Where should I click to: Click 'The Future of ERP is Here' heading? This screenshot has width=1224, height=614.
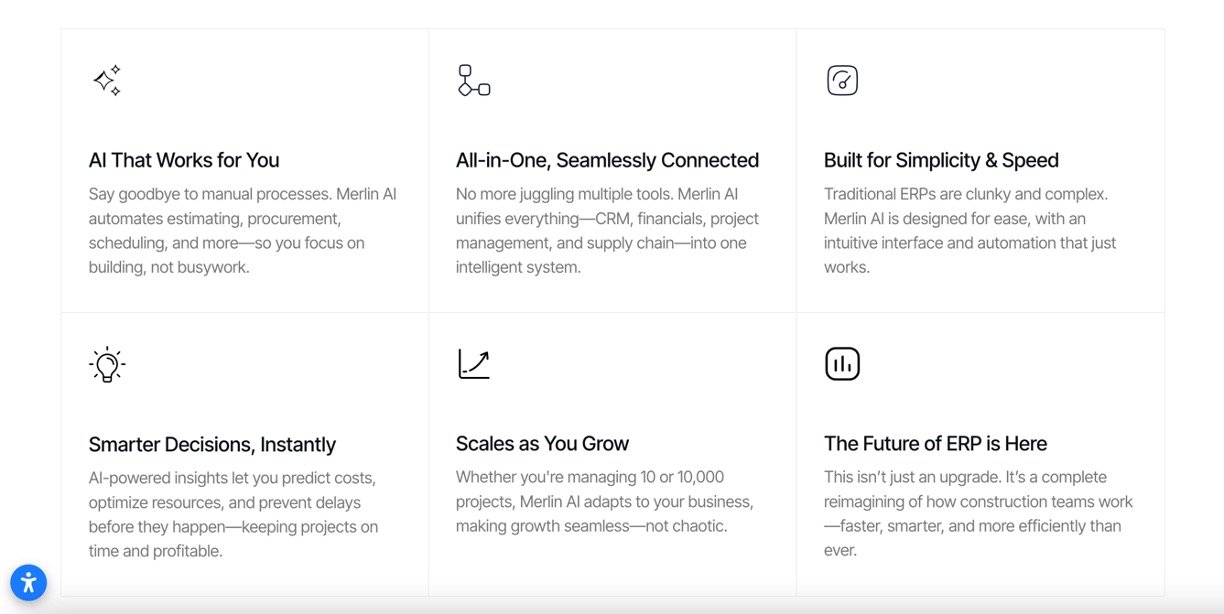coord(935,443)
